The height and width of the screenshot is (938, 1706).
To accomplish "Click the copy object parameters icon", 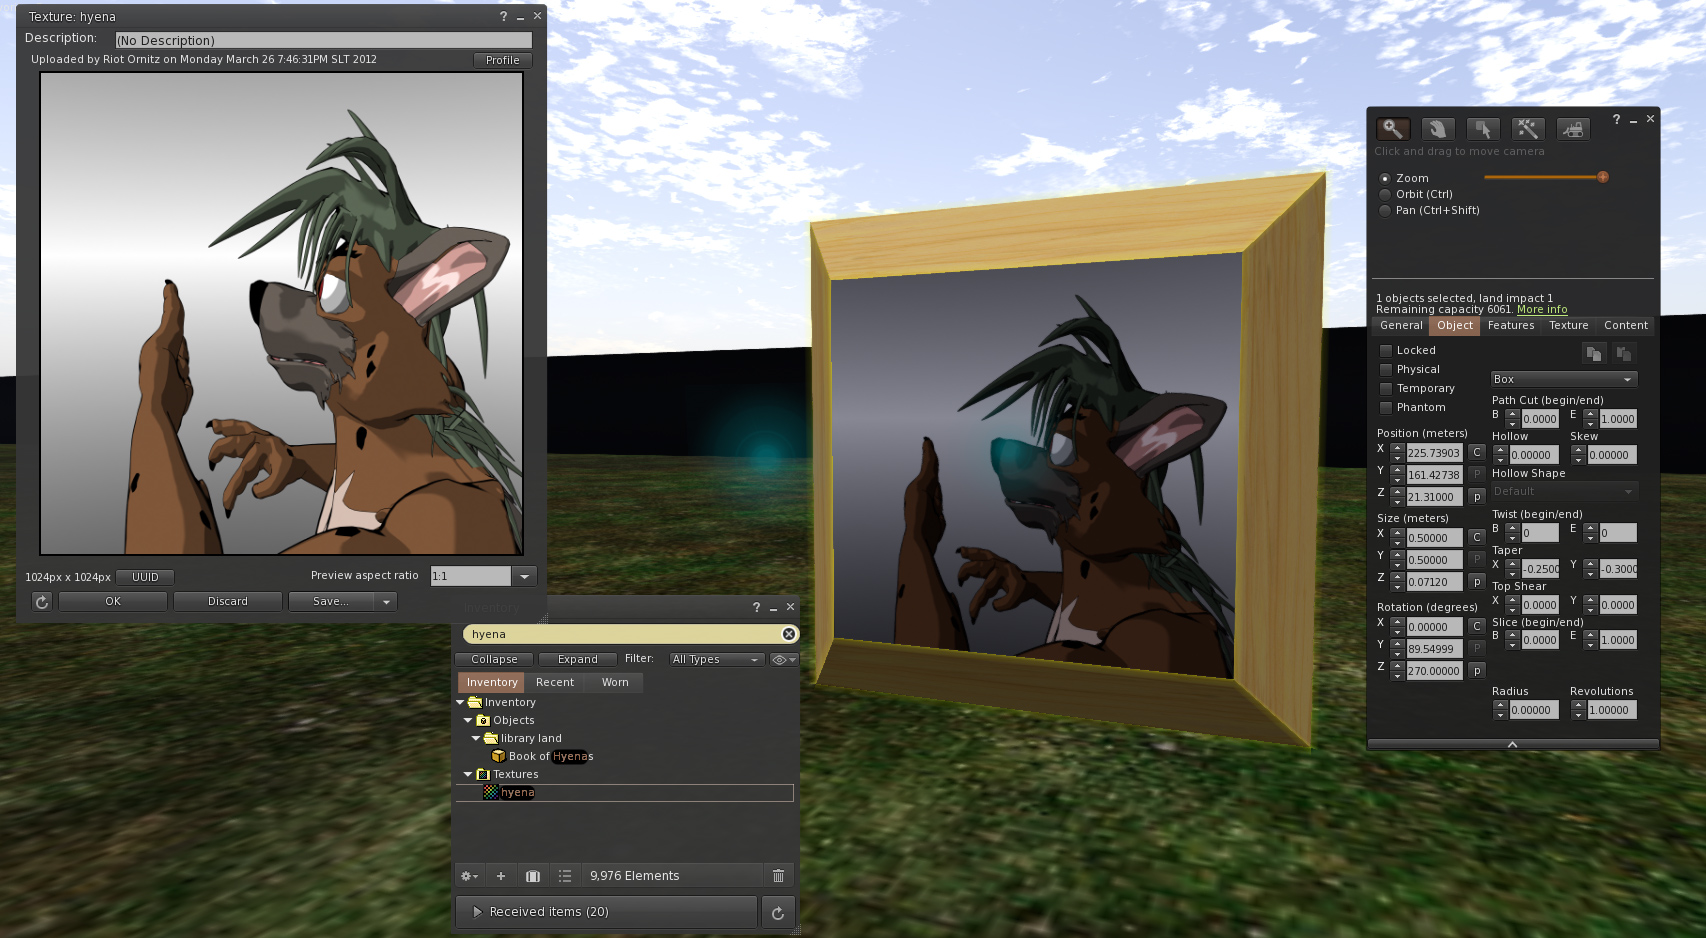I will point(1594,353).
